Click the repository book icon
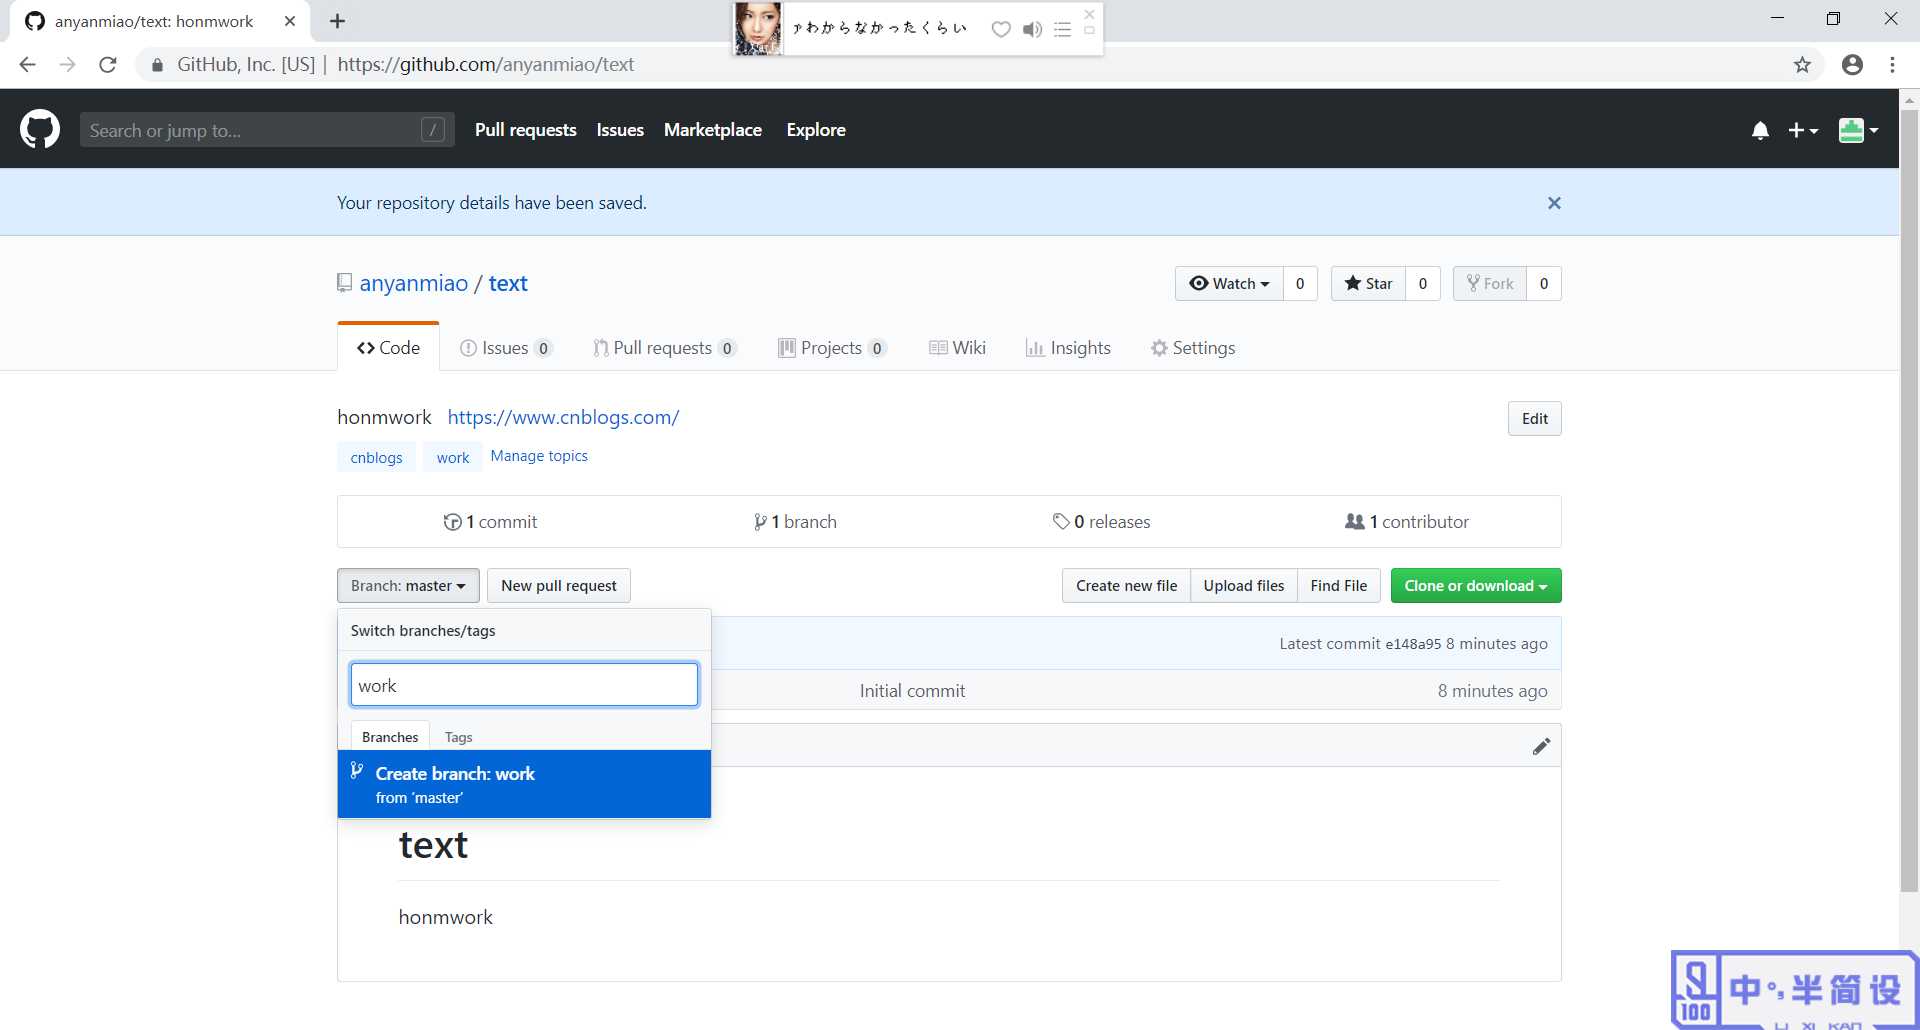 pyautogui.click(x=345, y=283)
